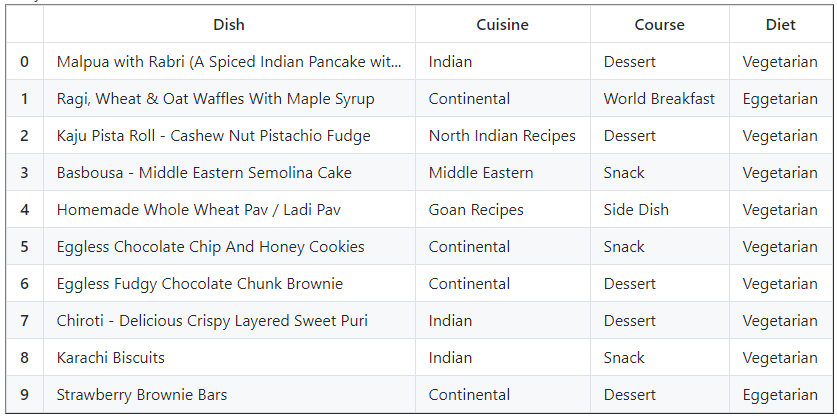The height and width of the screenshot is (419, 837).
Task: Click the Course column header
Action: coord(659,24)
